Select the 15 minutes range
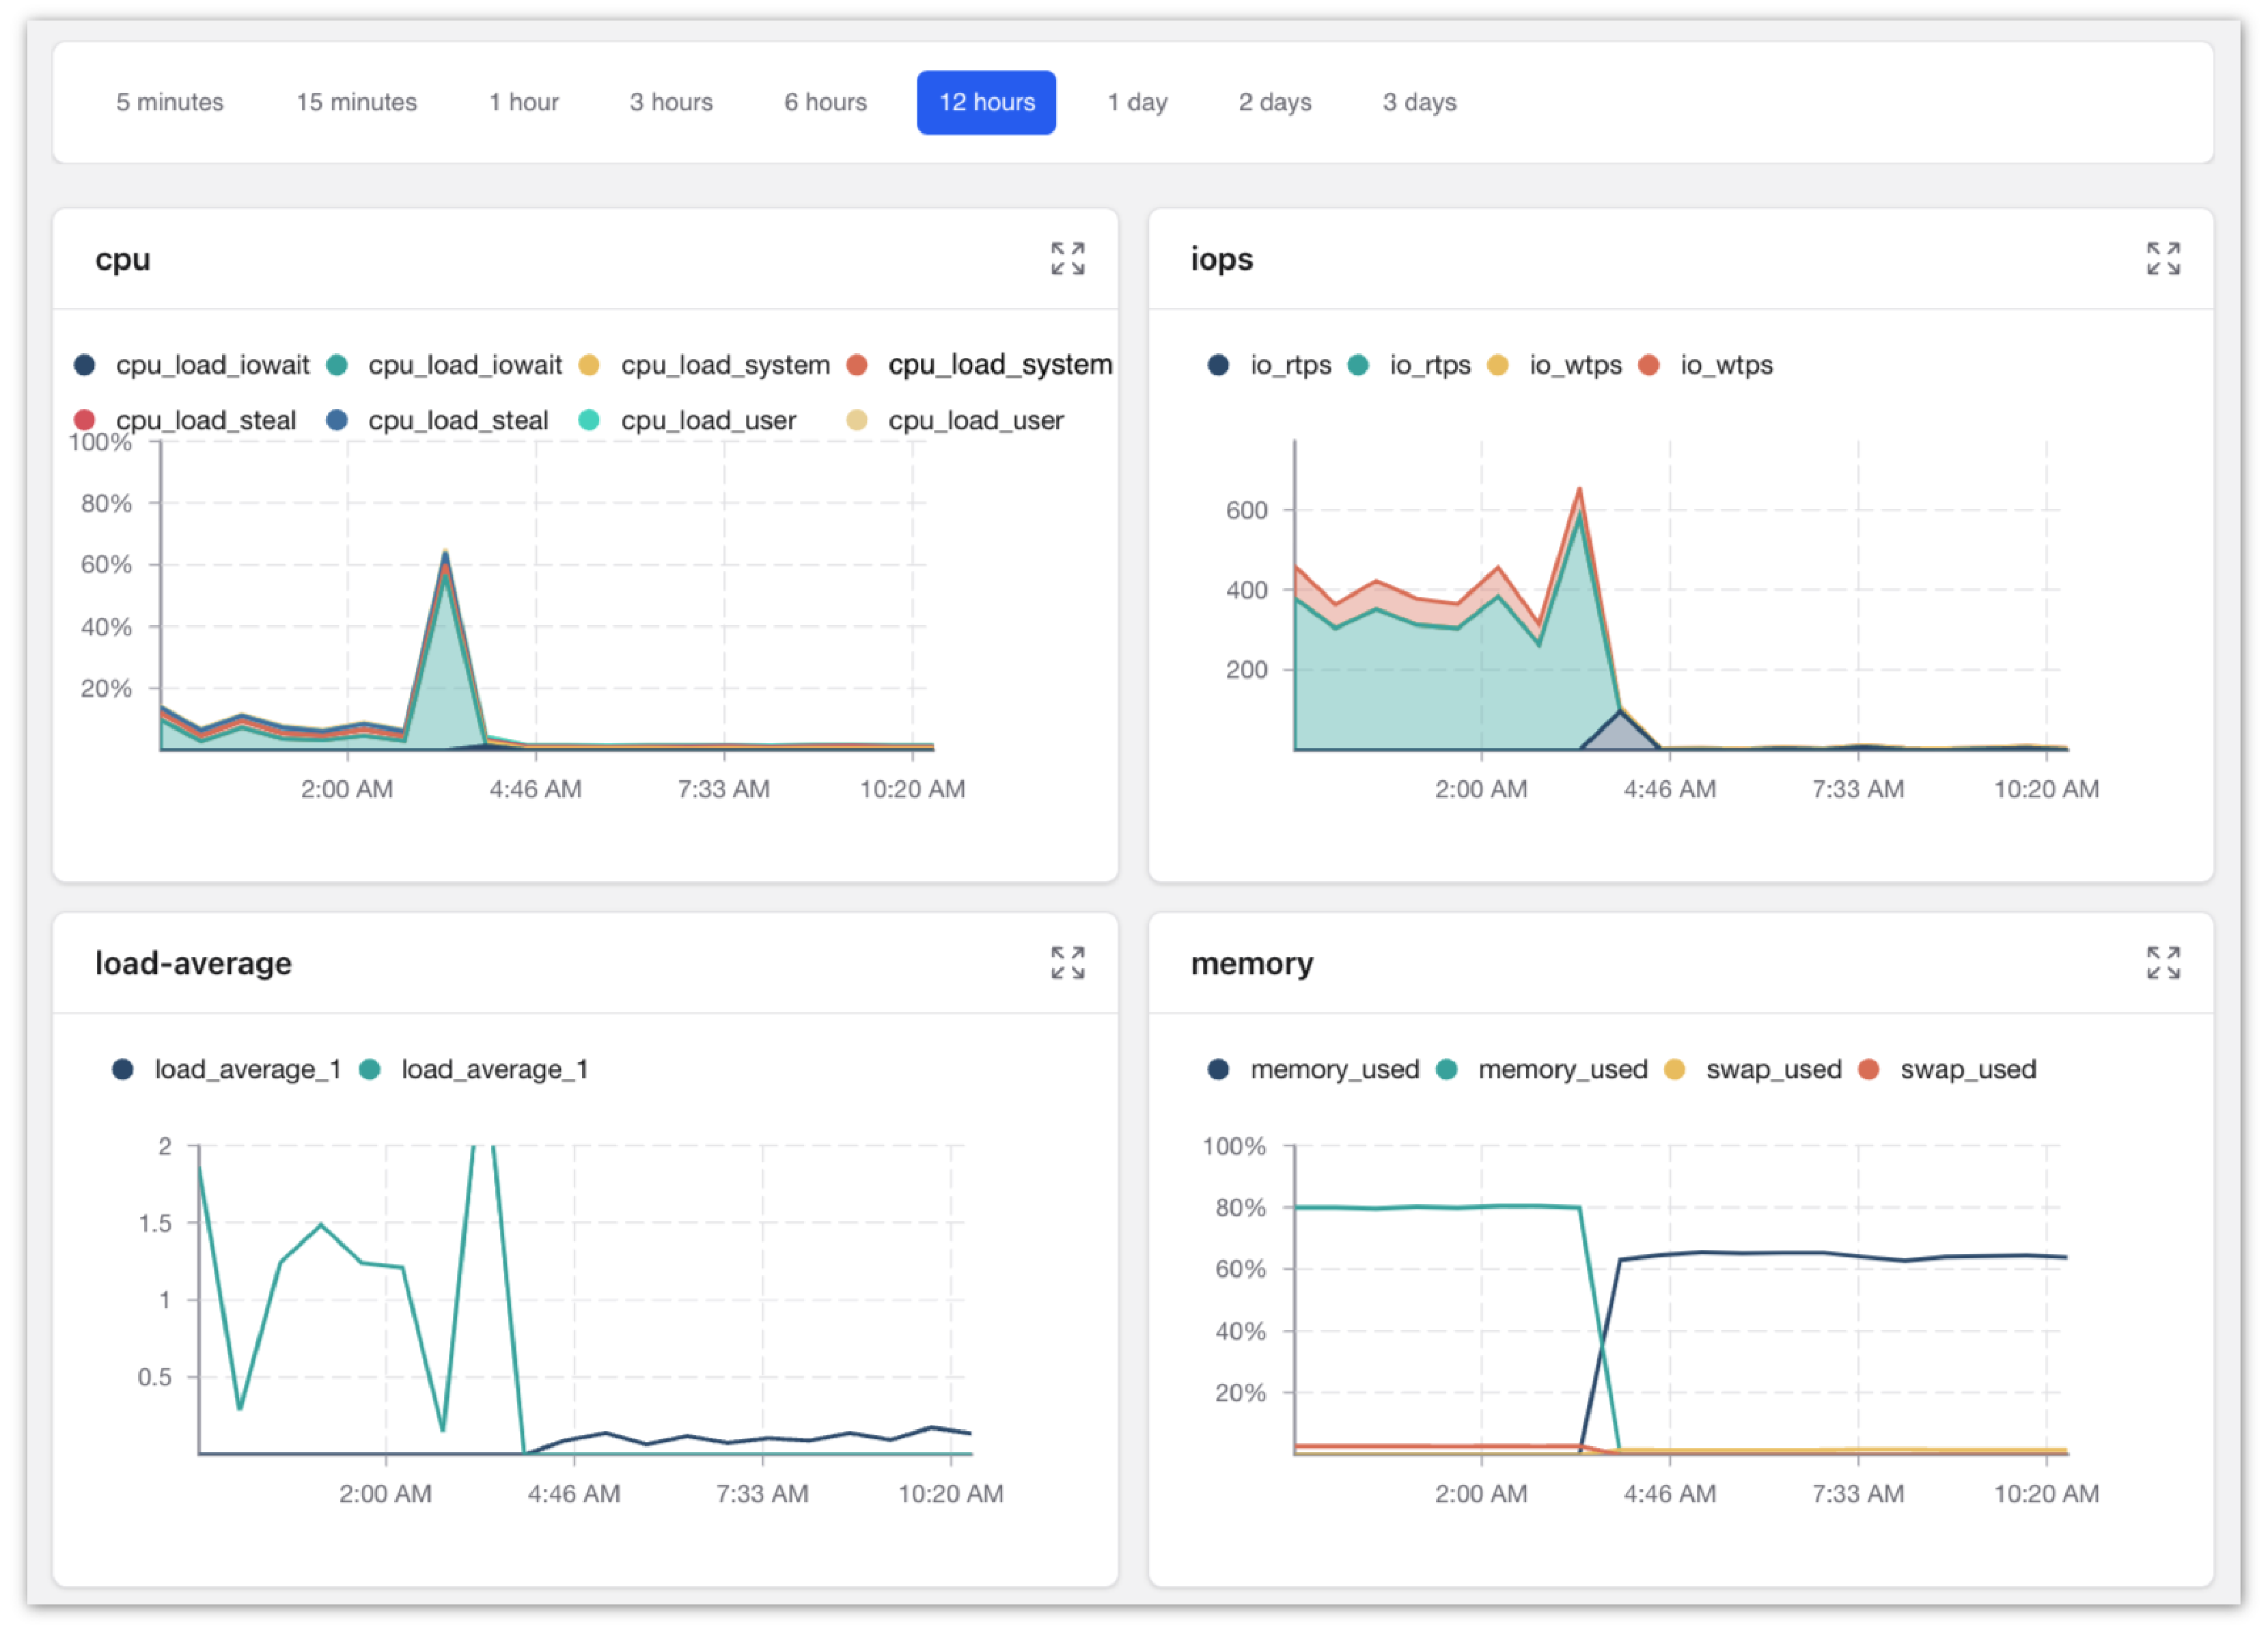 pyautogui.click(x=356, y=102)
